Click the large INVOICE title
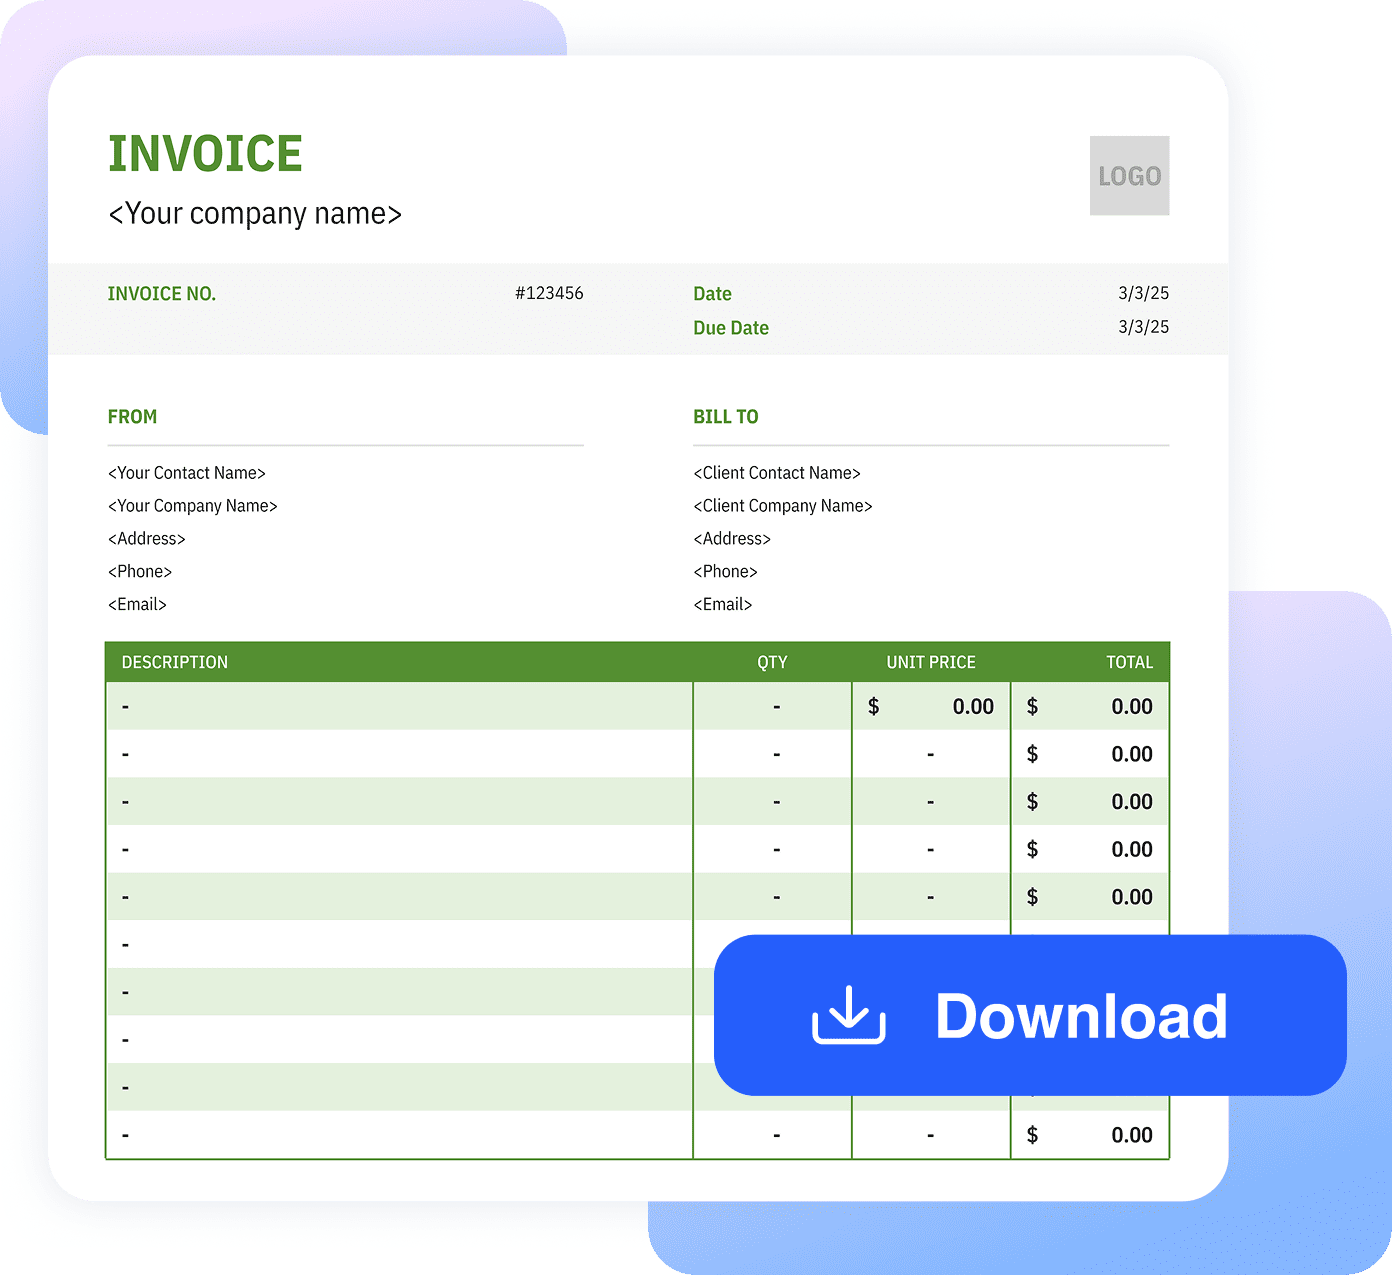1392x1275 pixels. [x=205, y=154]
